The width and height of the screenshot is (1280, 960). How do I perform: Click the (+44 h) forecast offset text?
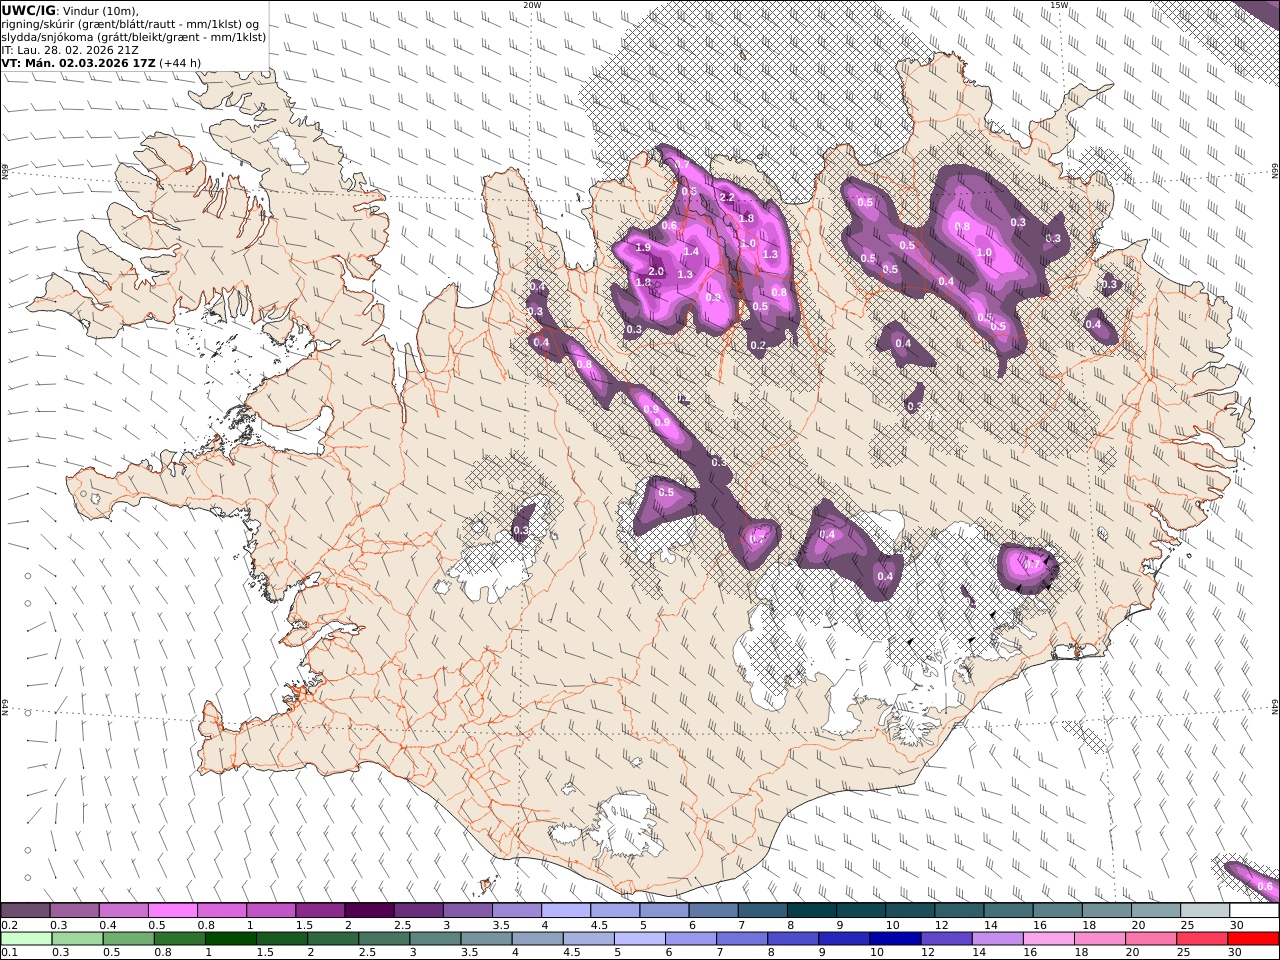click(180, 62)
